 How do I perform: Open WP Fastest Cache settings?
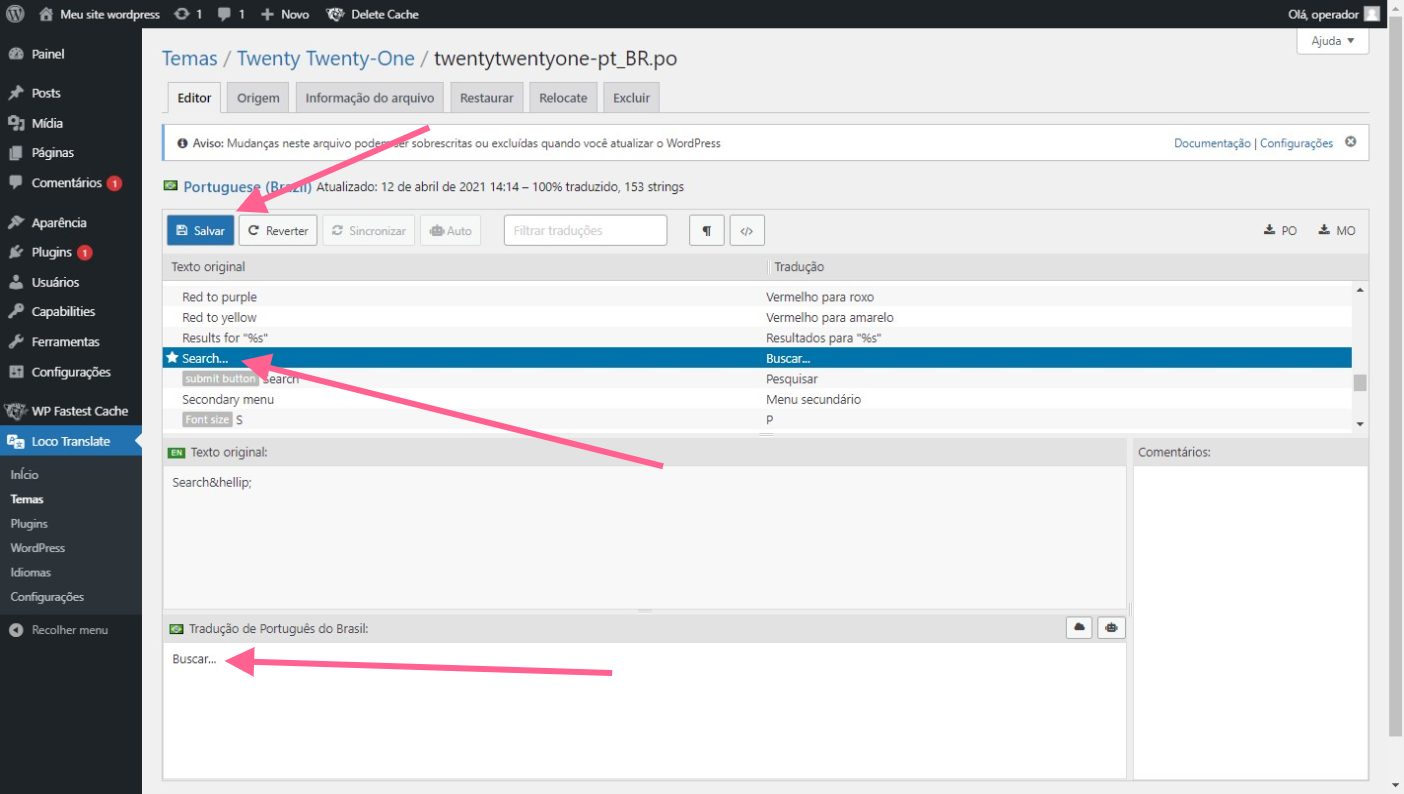pos(71,411)
